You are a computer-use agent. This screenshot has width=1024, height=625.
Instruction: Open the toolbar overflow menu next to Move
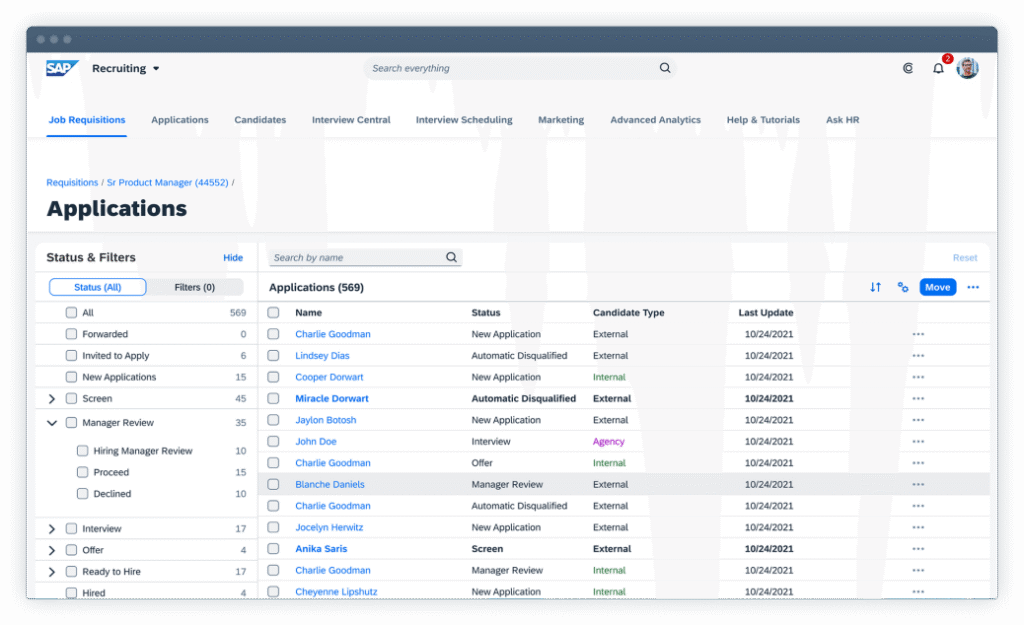(x=973, y=287)
